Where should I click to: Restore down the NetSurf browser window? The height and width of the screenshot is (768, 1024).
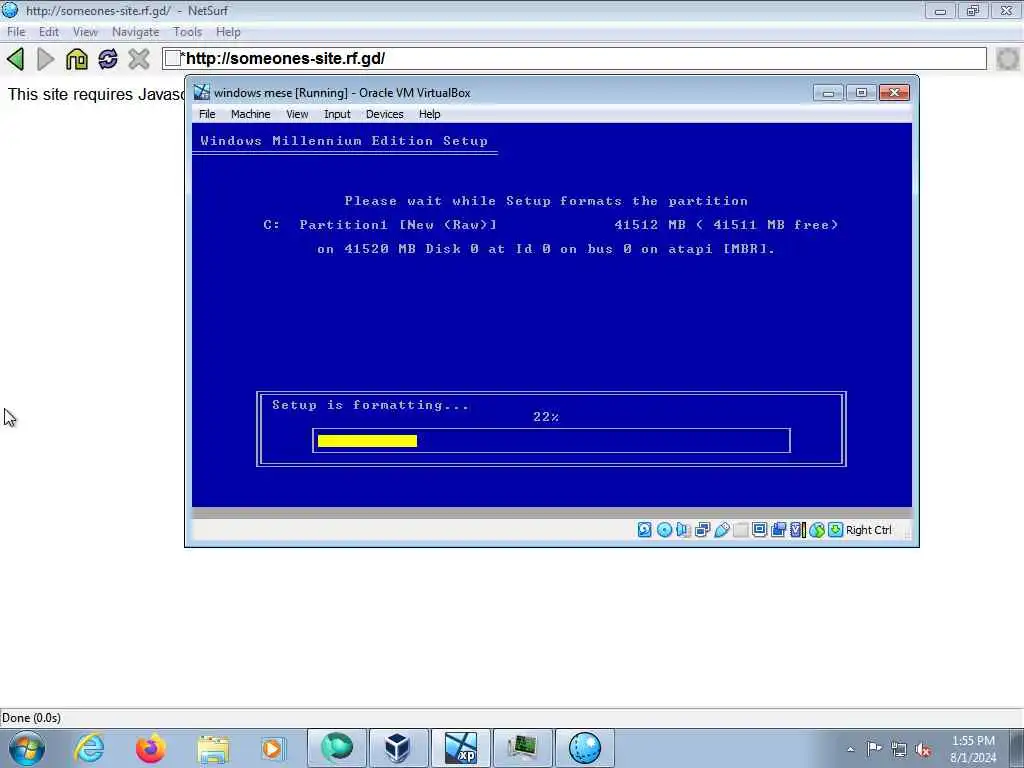coord(972,11)
